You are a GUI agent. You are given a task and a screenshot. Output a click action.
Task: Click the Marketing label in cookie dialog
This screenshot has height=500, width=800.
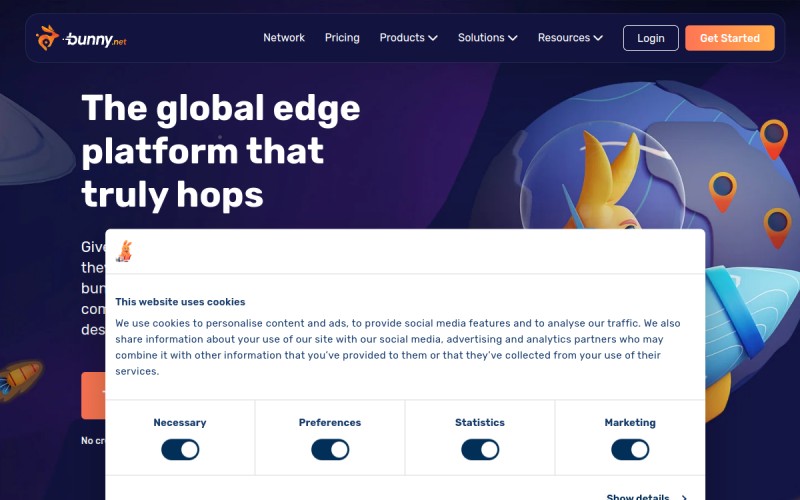tap(630, 422)
